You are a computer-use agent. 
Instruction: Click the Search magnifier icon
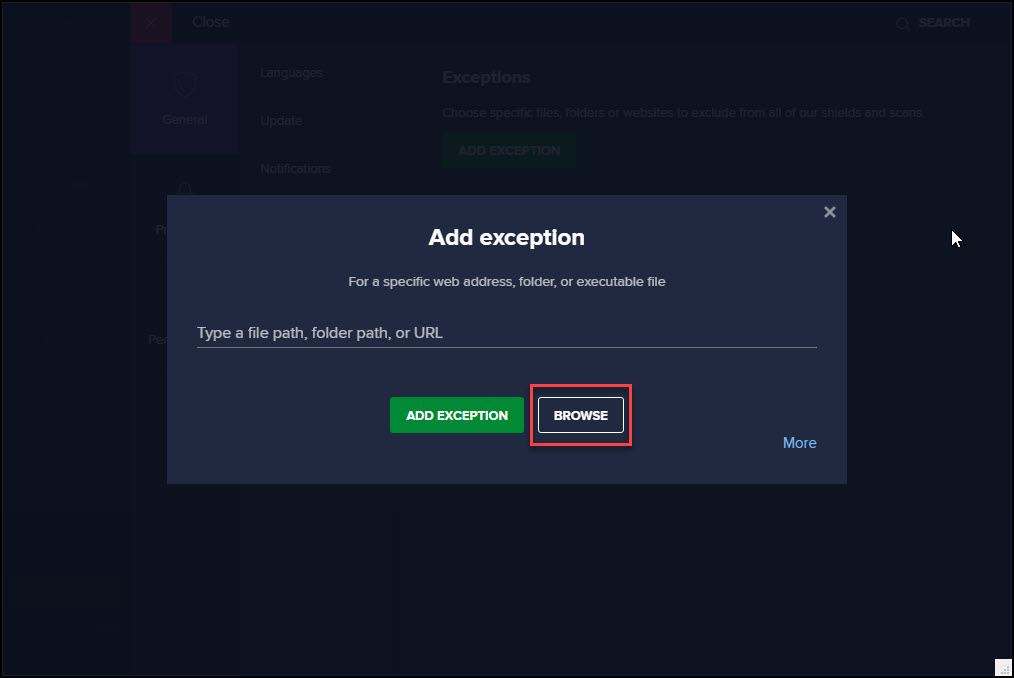(903, 22)
